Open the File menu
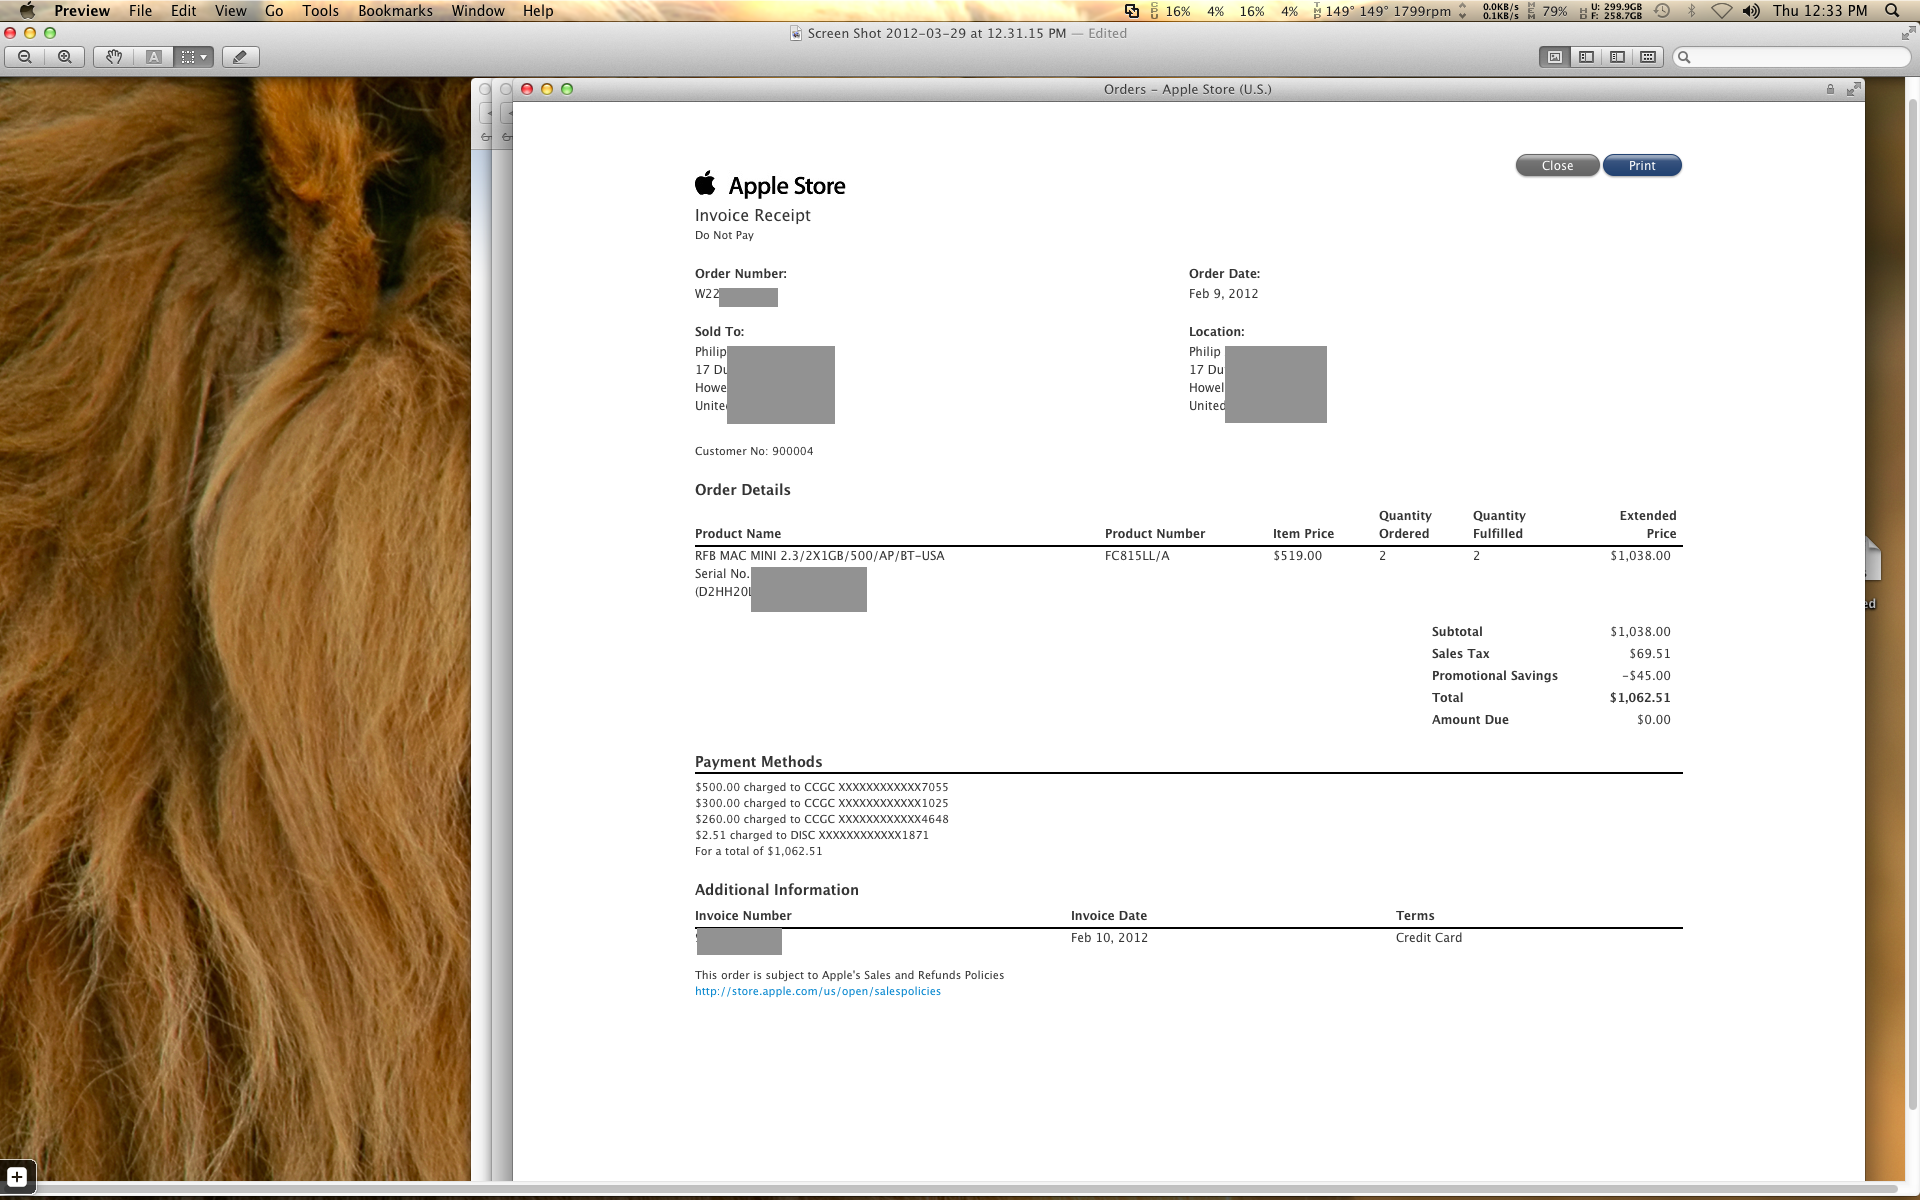The height and width of the screenshot is (1200, 1920). (x=141, y=11)
